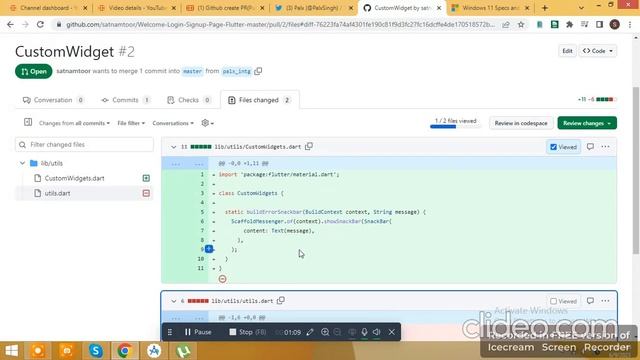Open uTorrent from the taskbar
Image resolution: width=640 pixels, height=360 pixels.
coord(183,351)
